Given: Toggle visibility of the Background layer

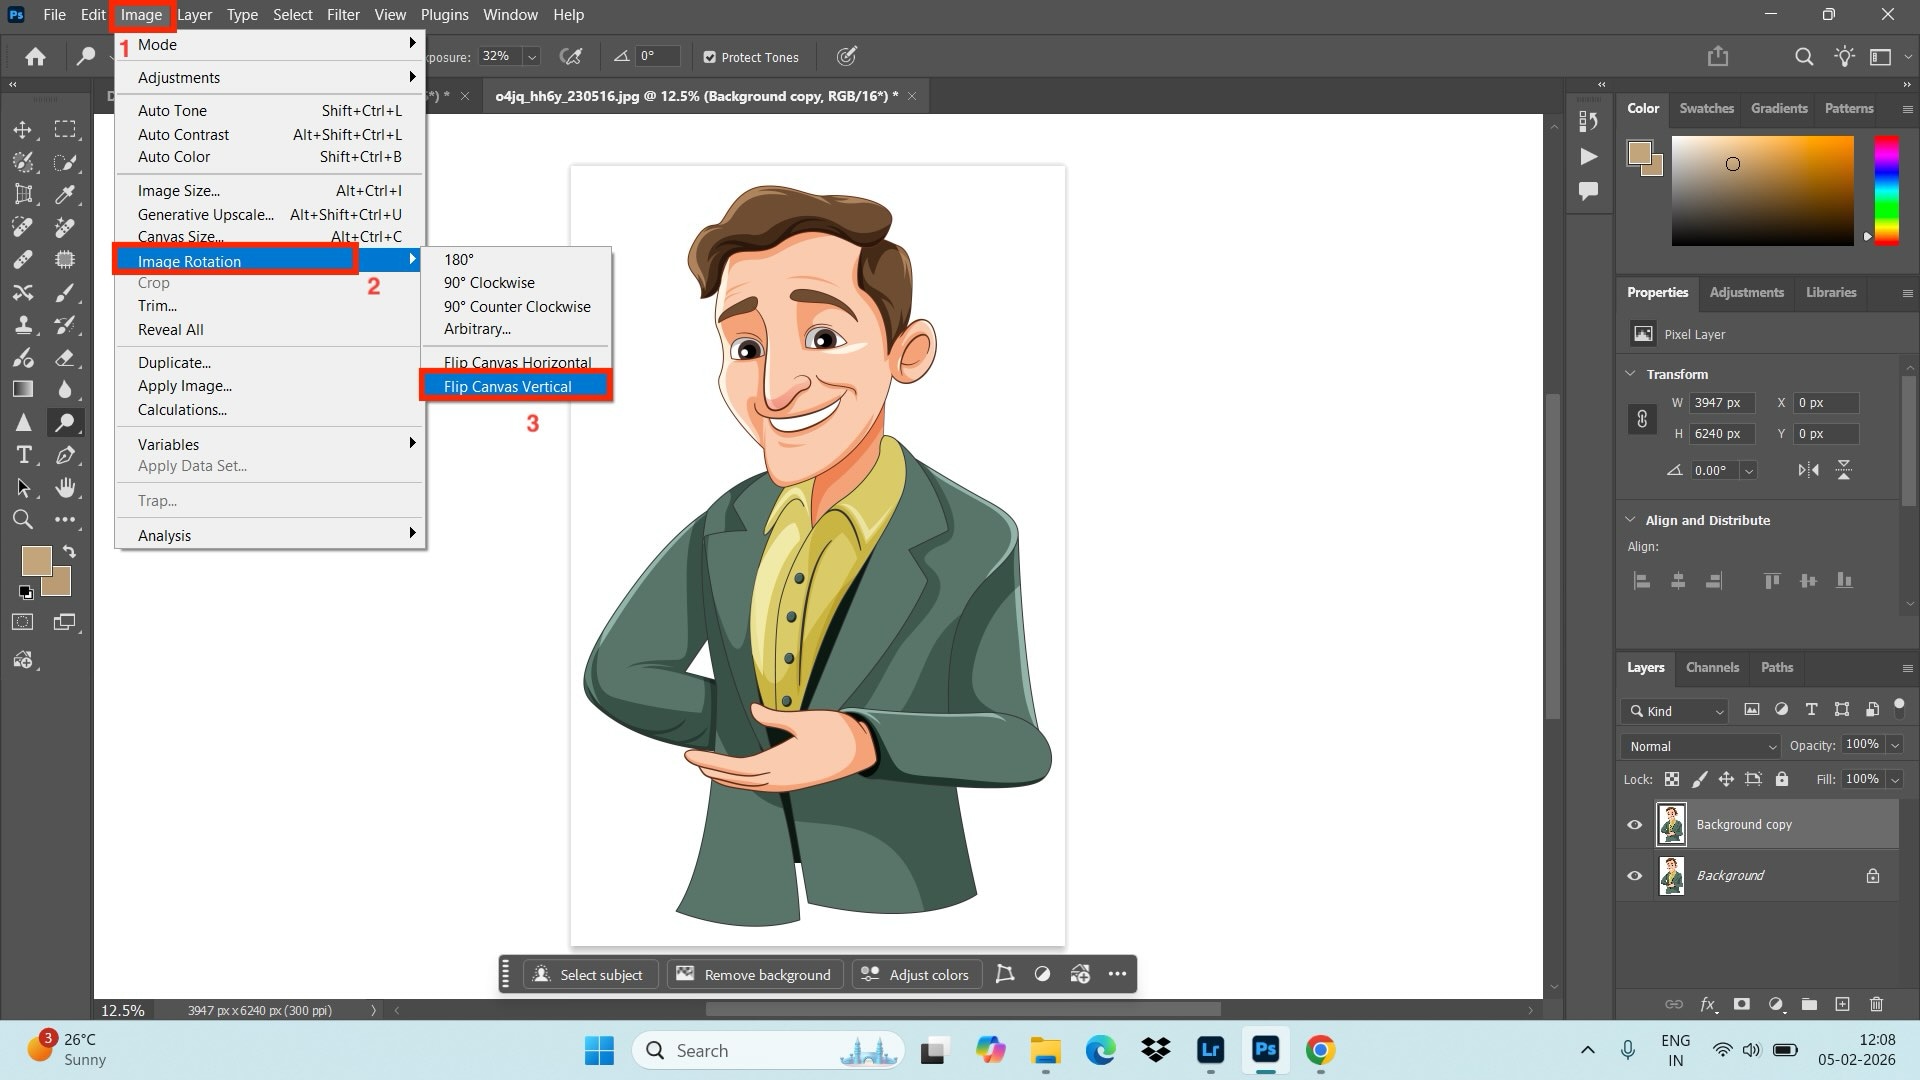Looking at the screenshot, I should click(x=1634, y=875).
